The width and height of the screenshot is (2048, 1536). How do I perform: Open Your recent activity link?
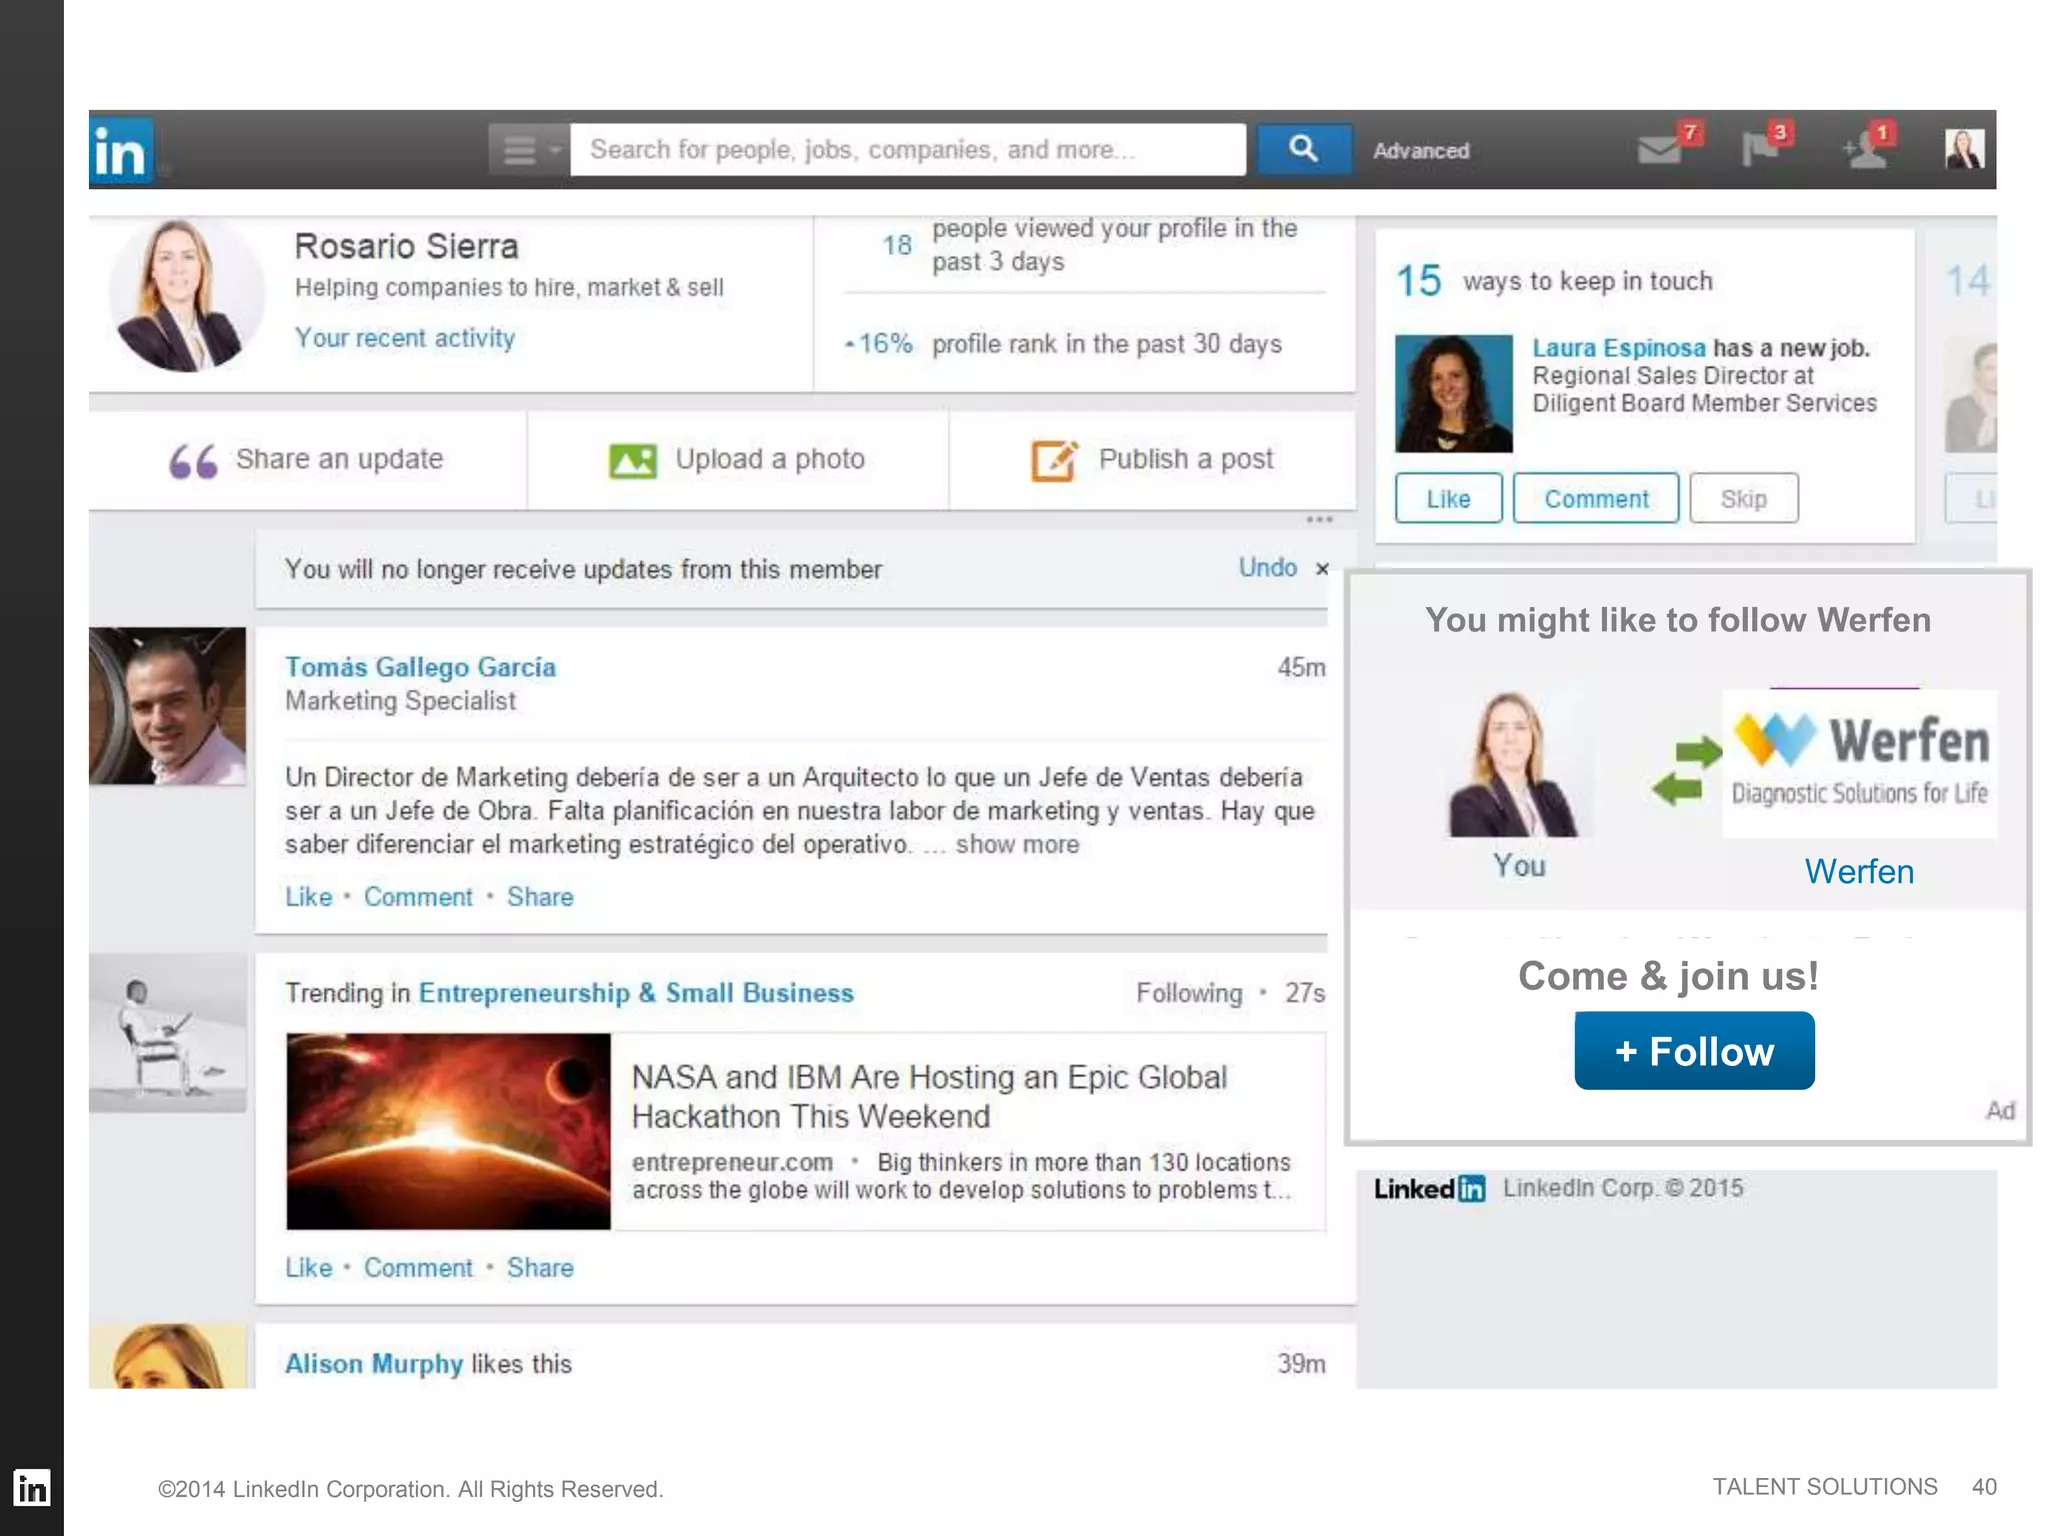[404, 338]
